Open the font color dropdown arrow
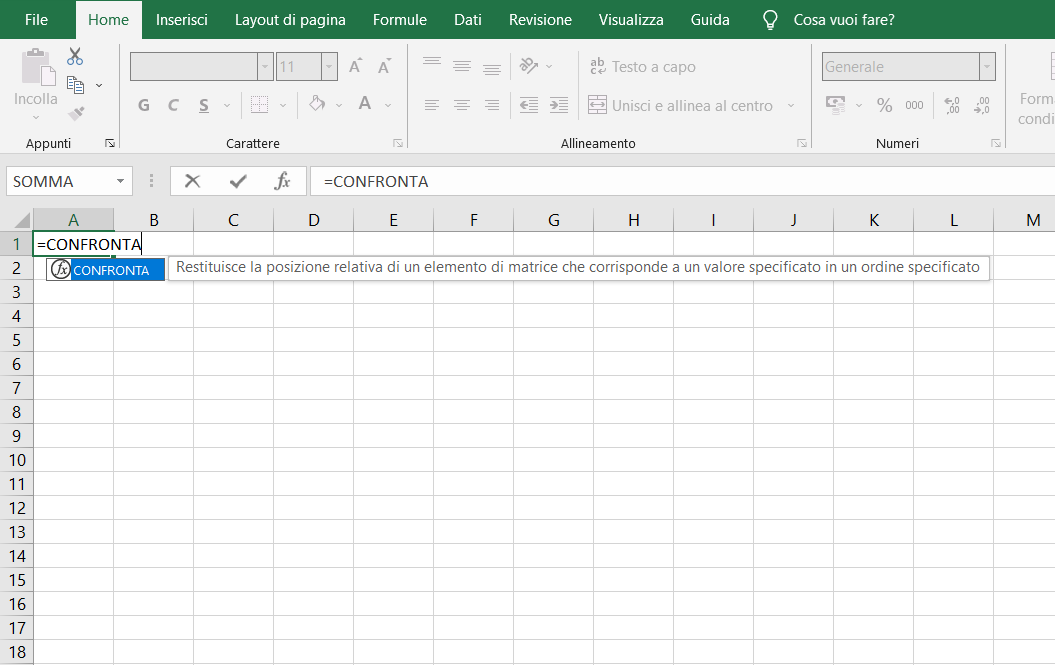1055x665 pixels. (388, 105)
